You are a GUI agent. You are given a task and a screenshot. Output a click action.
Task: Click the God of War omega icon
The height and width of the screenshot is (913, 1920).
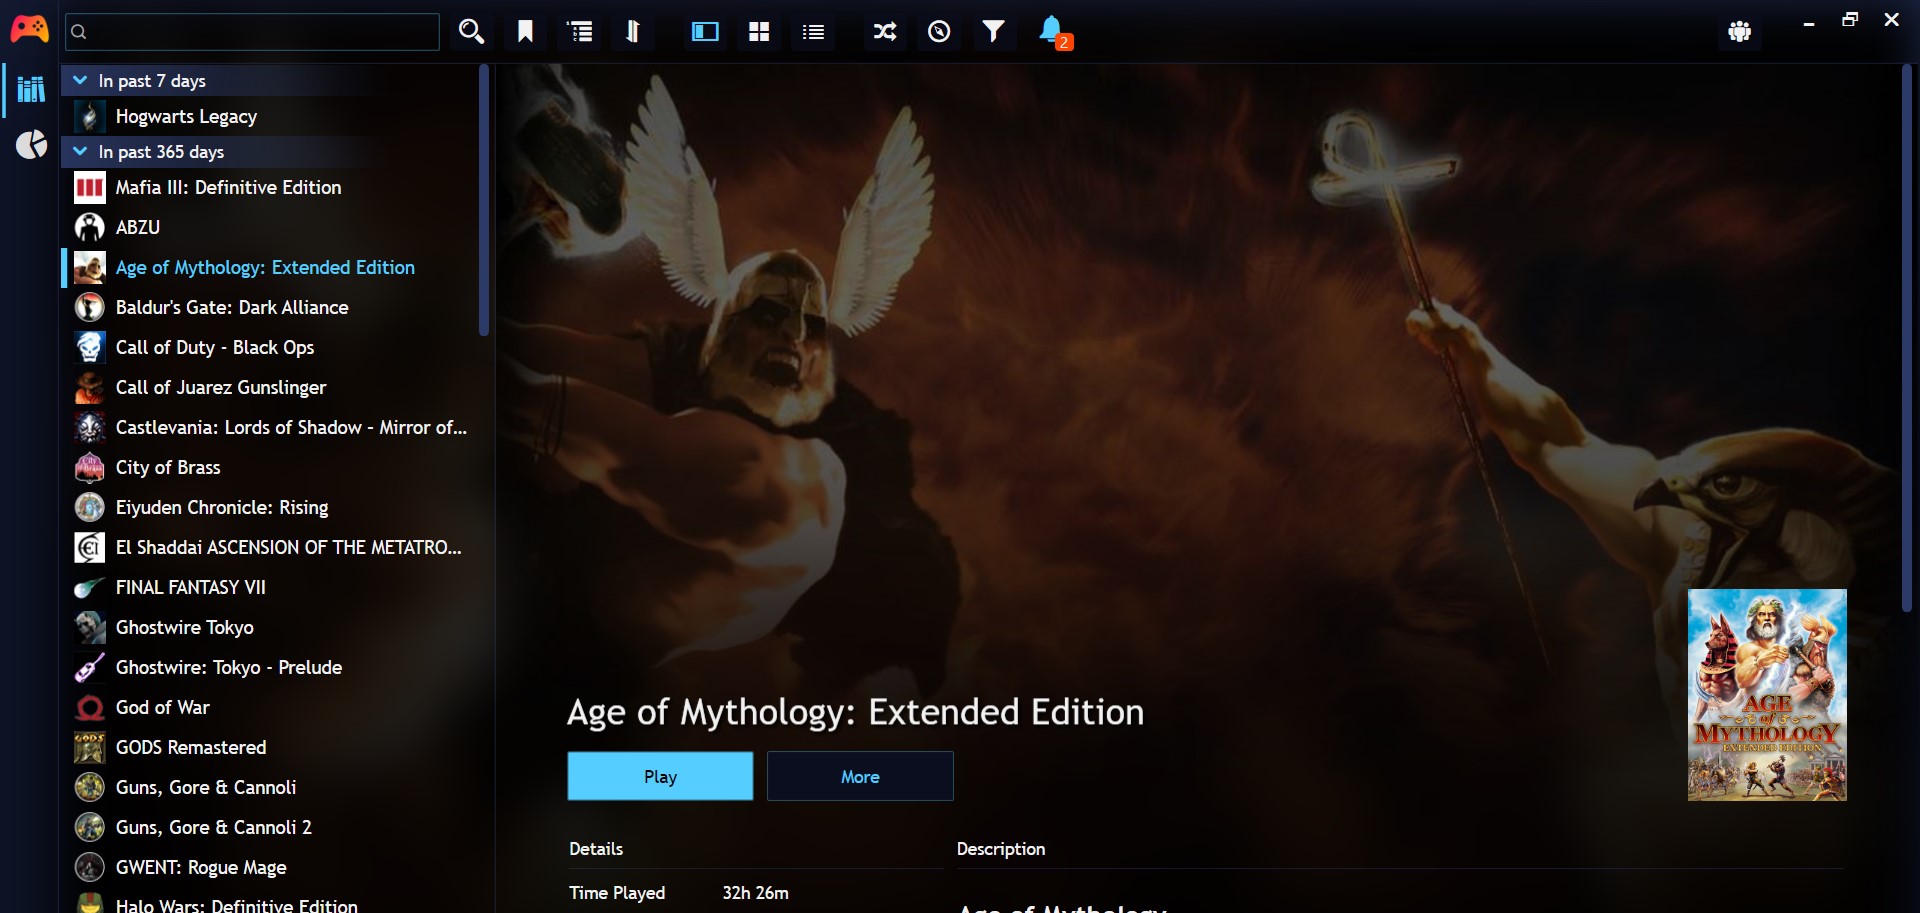pos(90,707)
